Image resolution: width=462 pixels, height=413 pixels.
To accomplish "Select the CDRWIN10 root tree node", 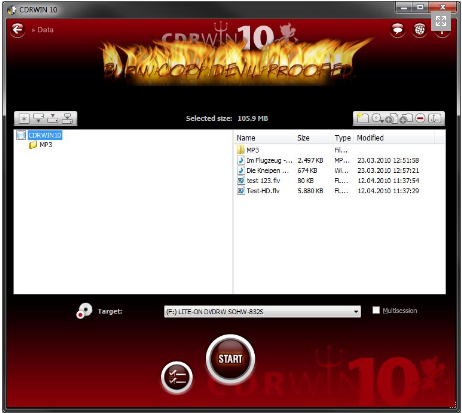I will (45, 135).
